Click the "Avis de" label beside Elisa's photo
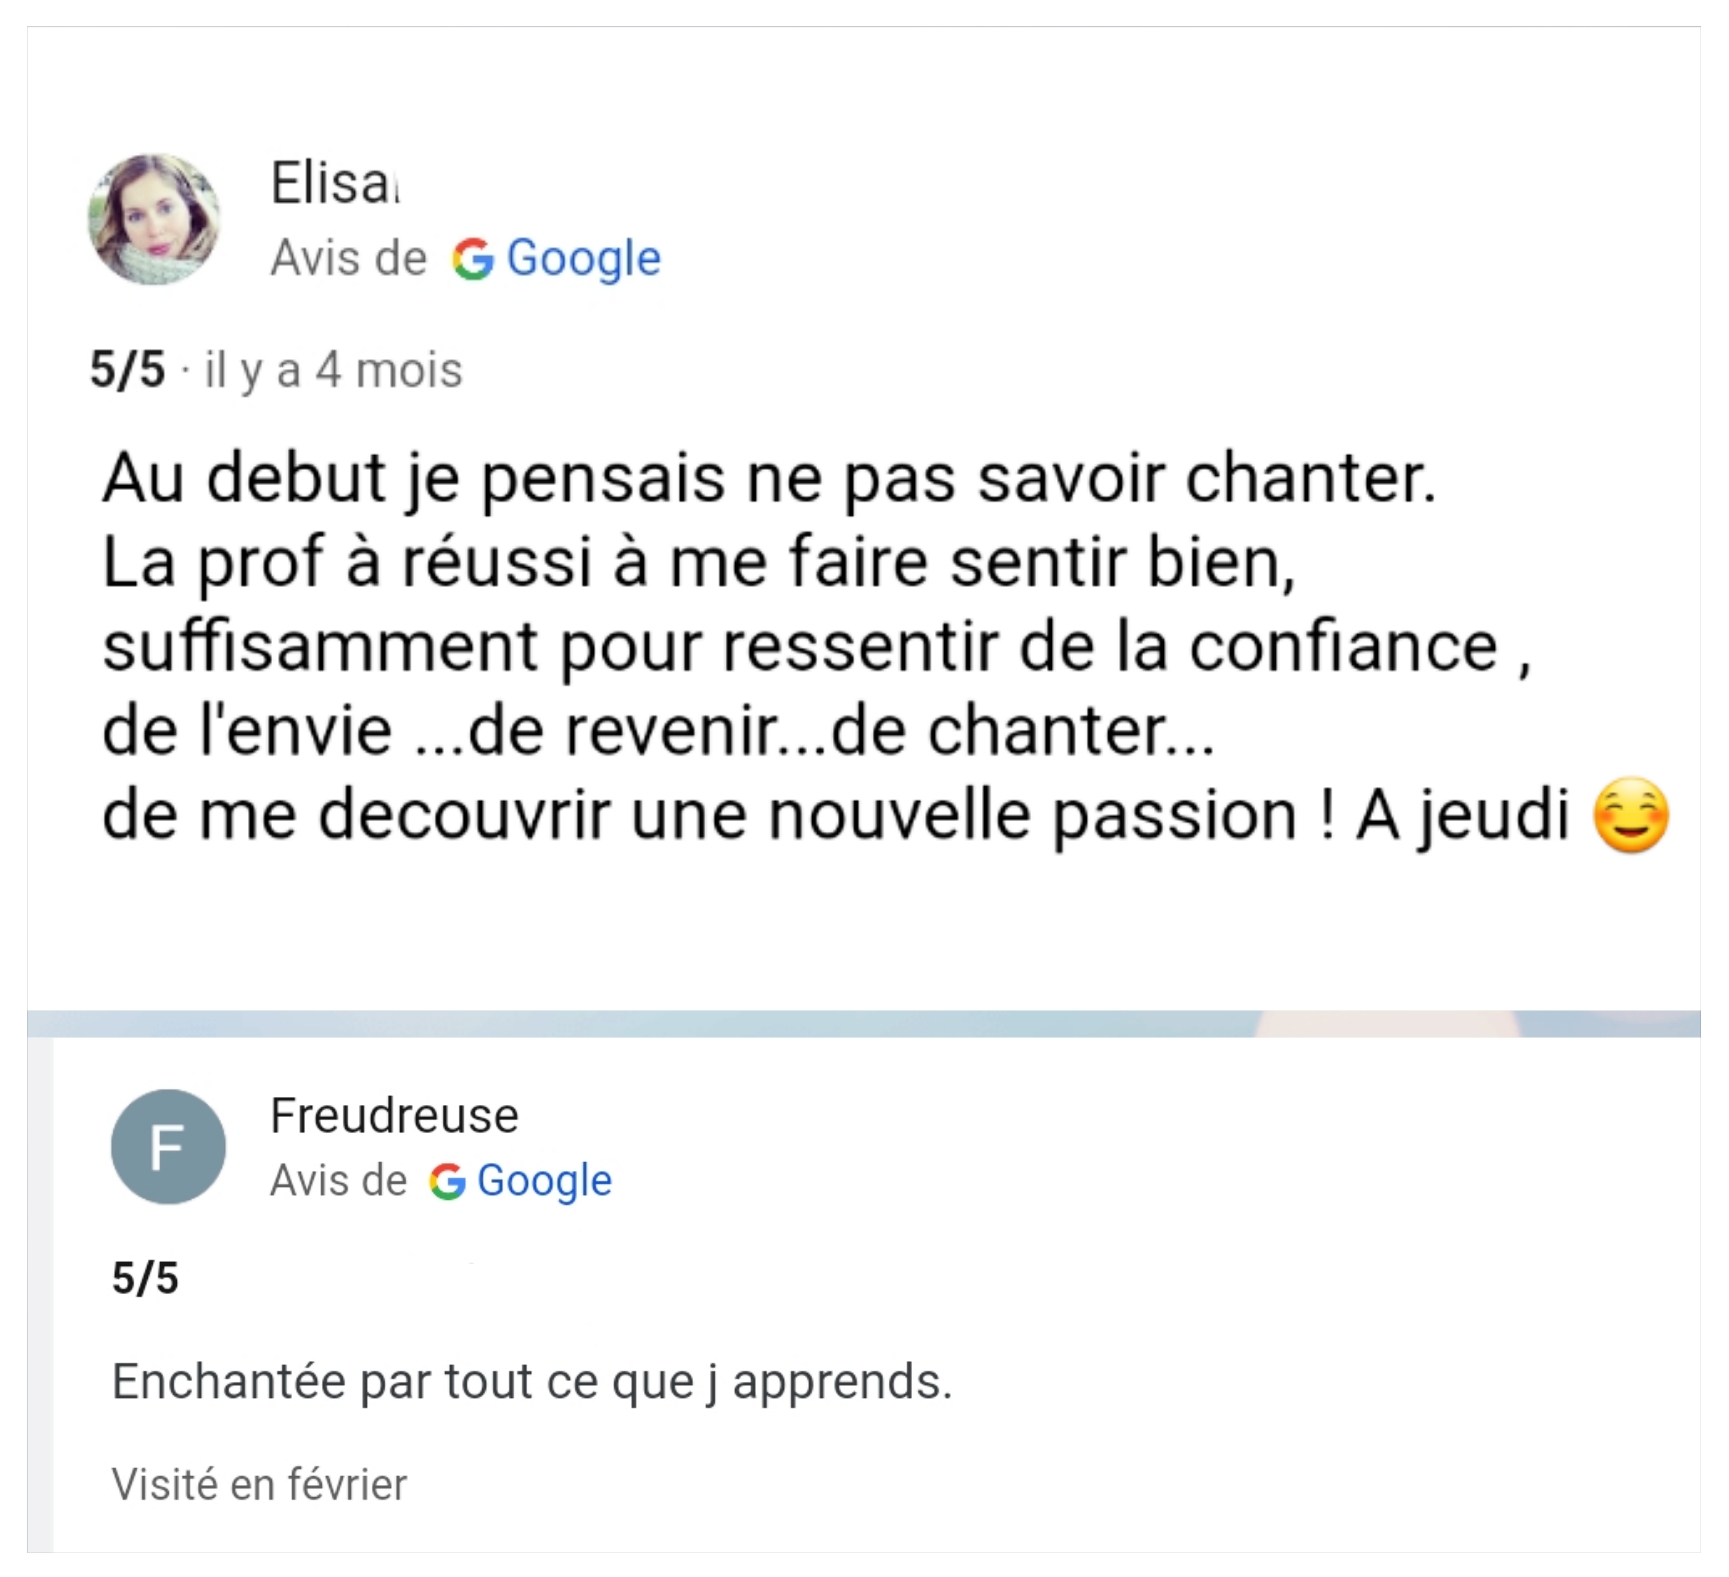 point(348,258)
